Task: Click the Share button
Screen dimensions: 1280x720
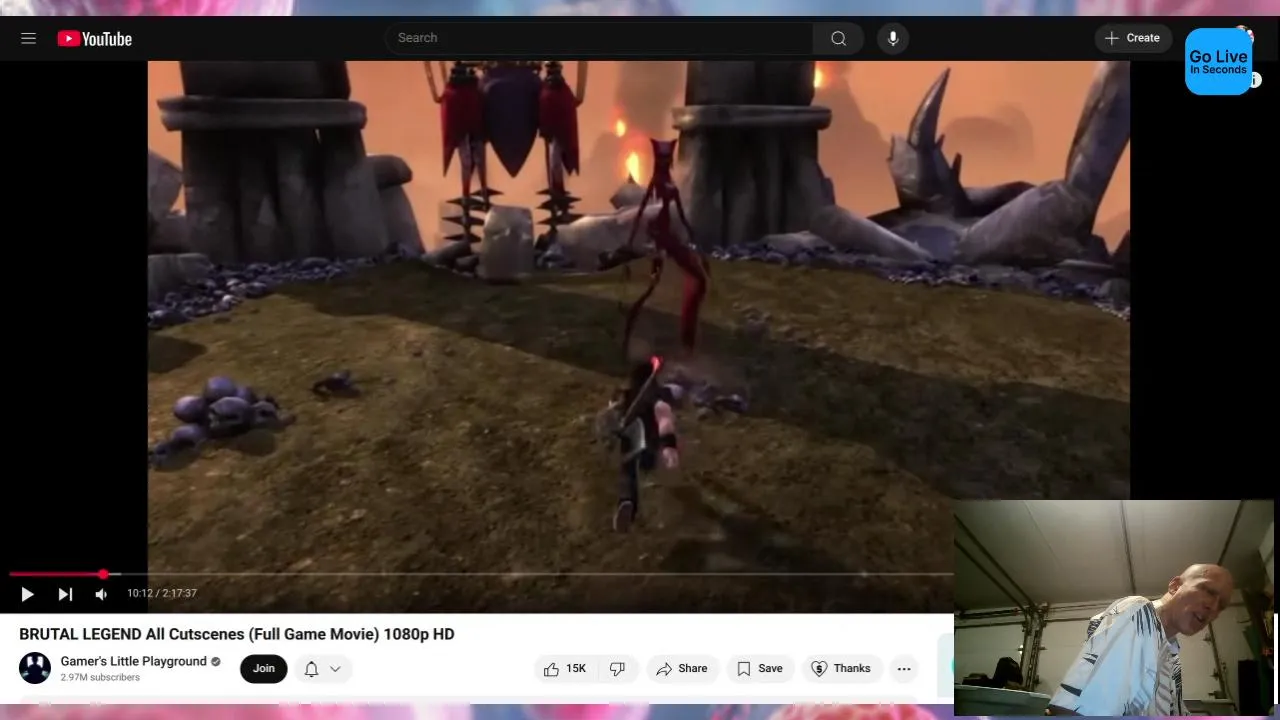Action: (682, 669)
